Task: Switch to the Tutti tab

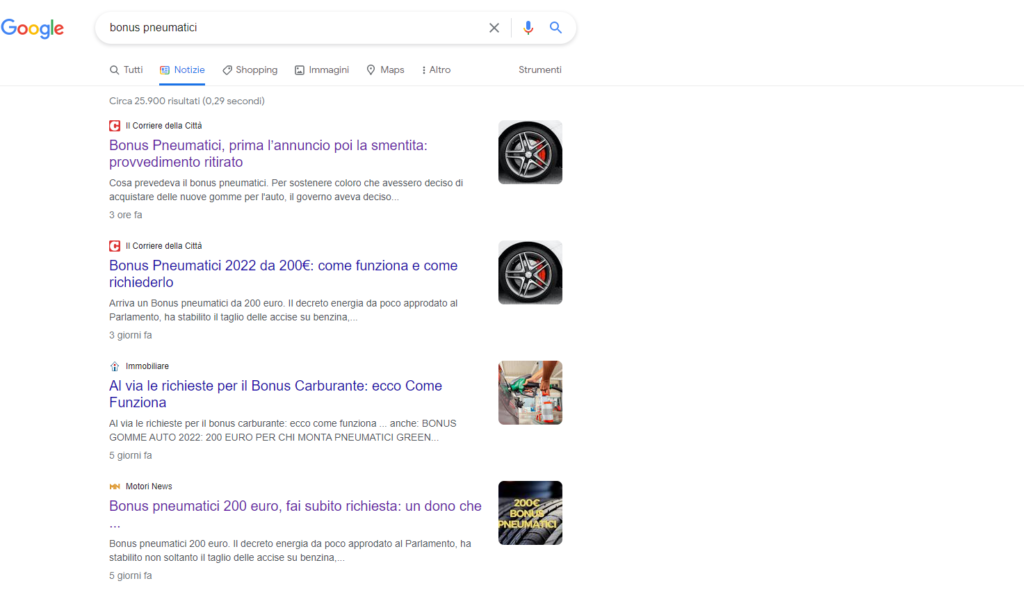Action: (126, 69)
